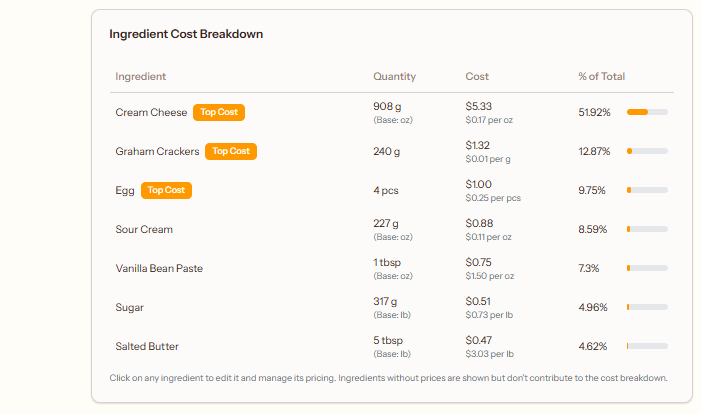Click the Salted Butter percentage bar
The image size is (701, 414).
pos(647,346)
